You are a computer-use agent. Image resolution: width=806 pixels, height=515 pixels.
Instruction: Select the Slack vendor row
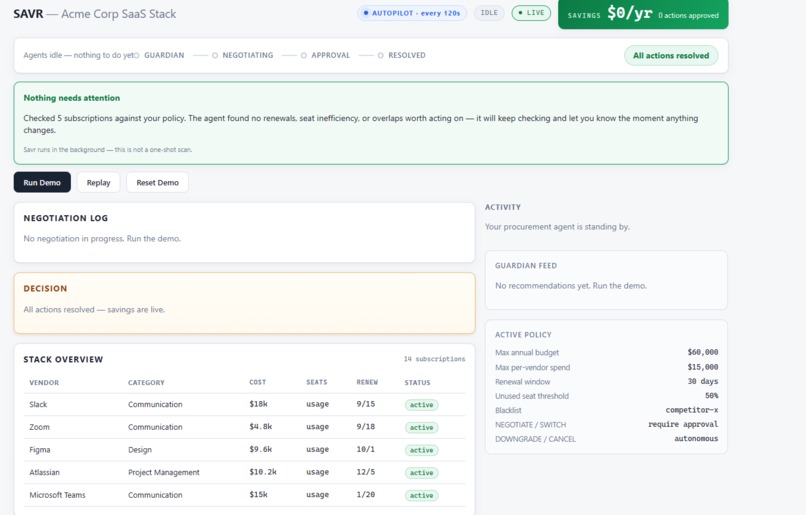coord(244,404)
